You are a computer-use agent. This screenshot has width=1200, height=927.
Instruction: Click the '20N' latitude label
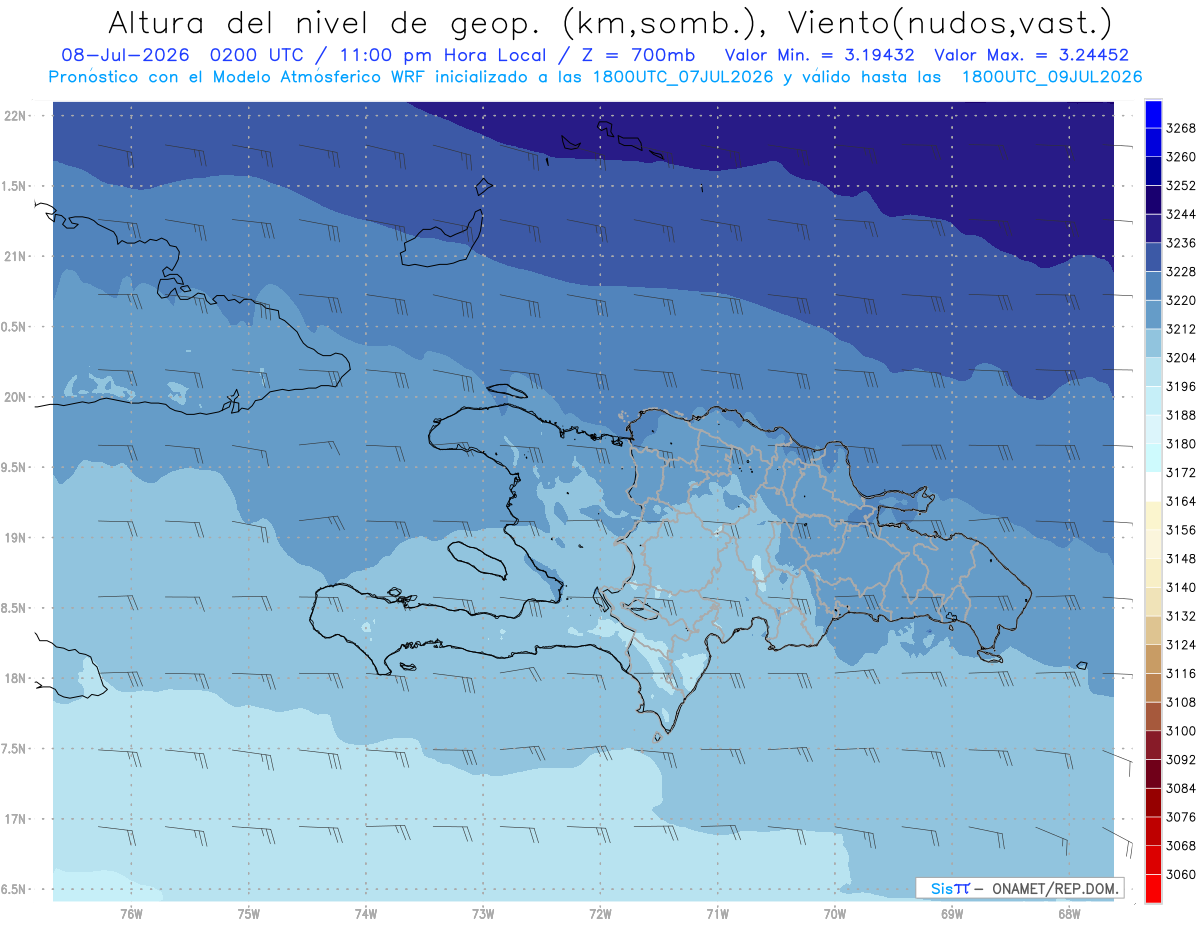15,397
